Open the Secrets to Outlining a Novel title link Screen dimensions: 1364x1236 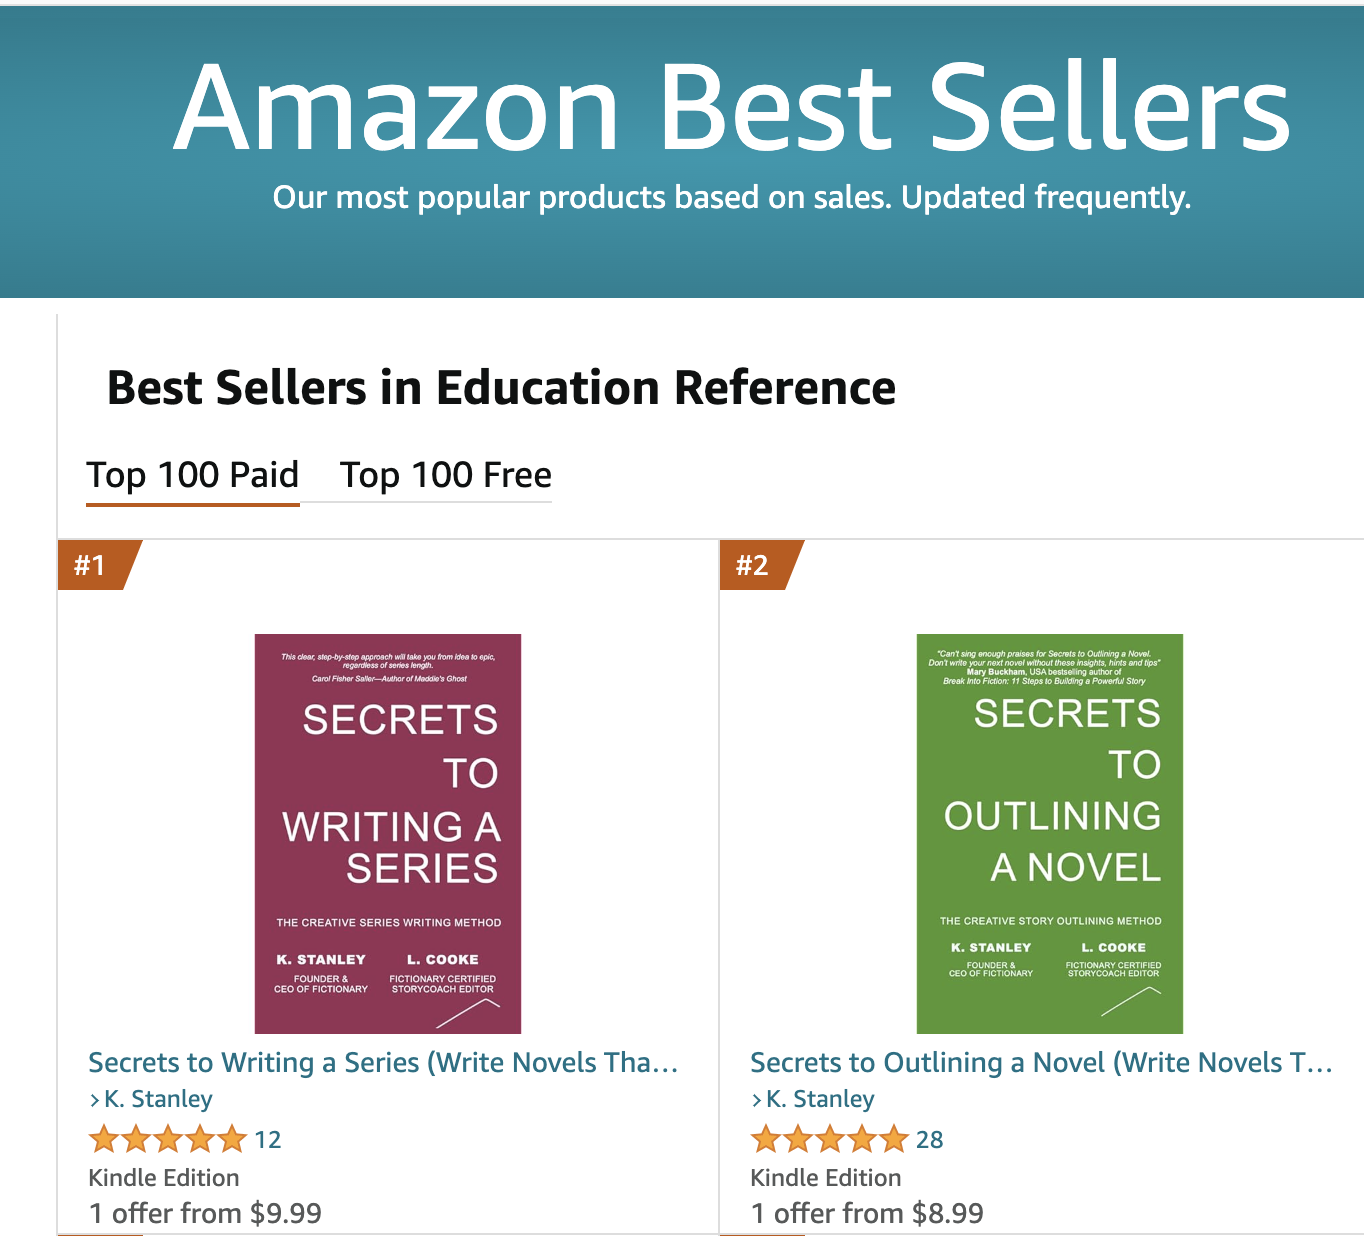pos(1041,1062)
